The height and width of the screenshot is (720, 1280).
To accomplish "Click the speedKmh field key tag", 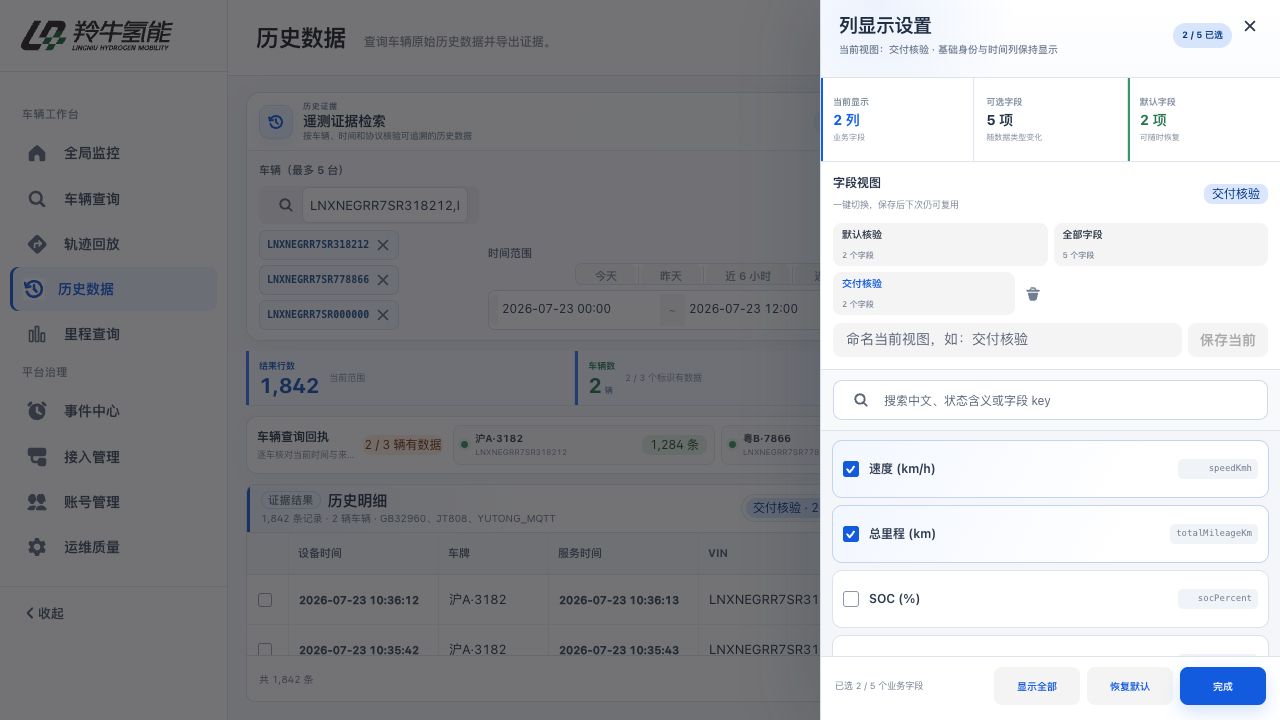I will click(x=1218, y=468).
